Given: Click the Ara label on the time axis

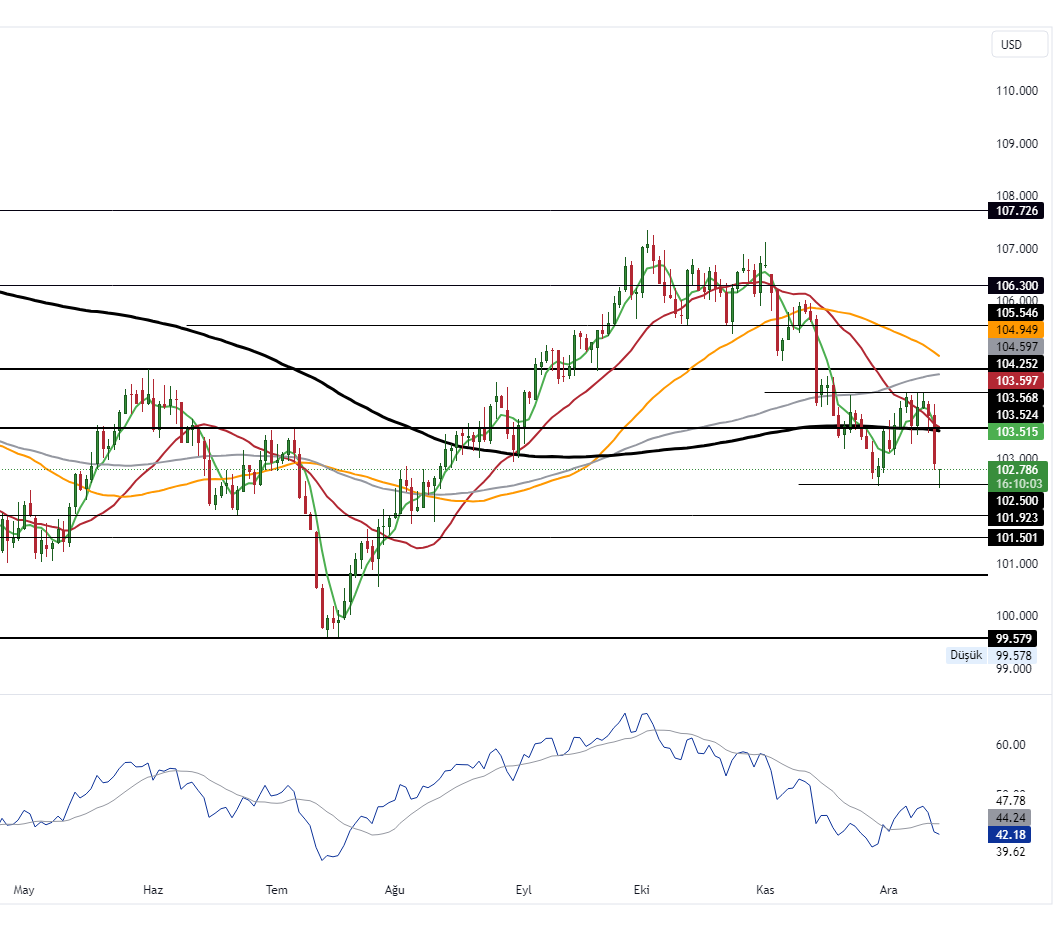Looking at the screenshot, I should pyautogui.click(x=889, y=889).
